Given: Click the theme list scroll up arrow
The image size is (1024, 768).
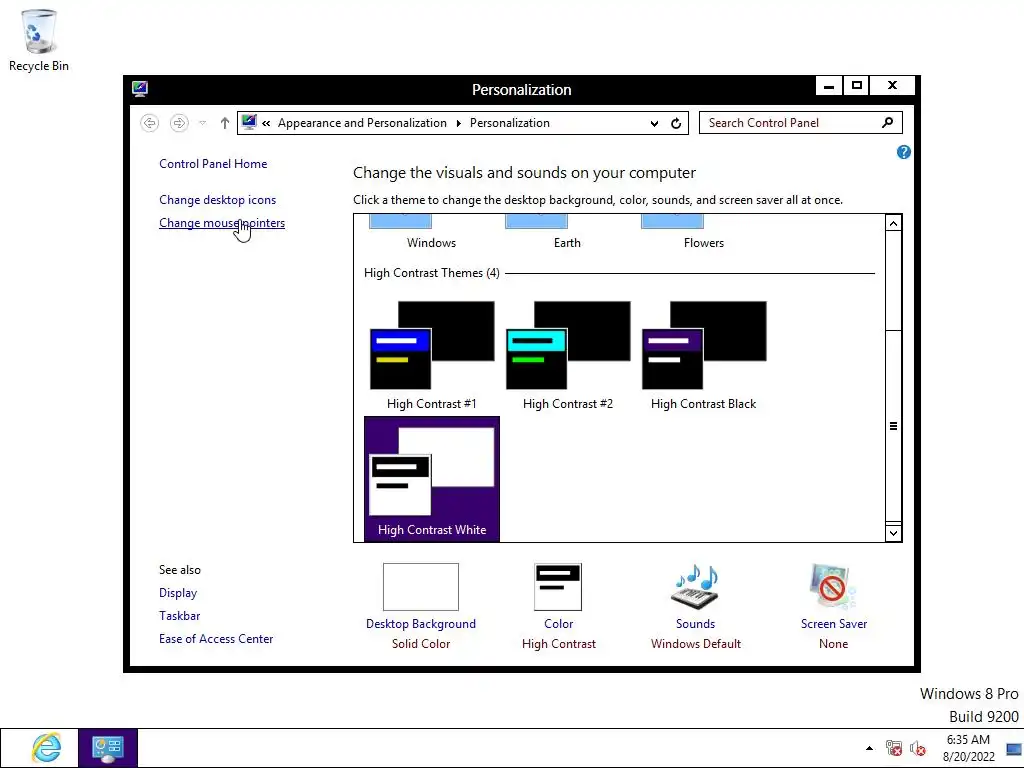Looking at the screenshot, I should [893, 223].
